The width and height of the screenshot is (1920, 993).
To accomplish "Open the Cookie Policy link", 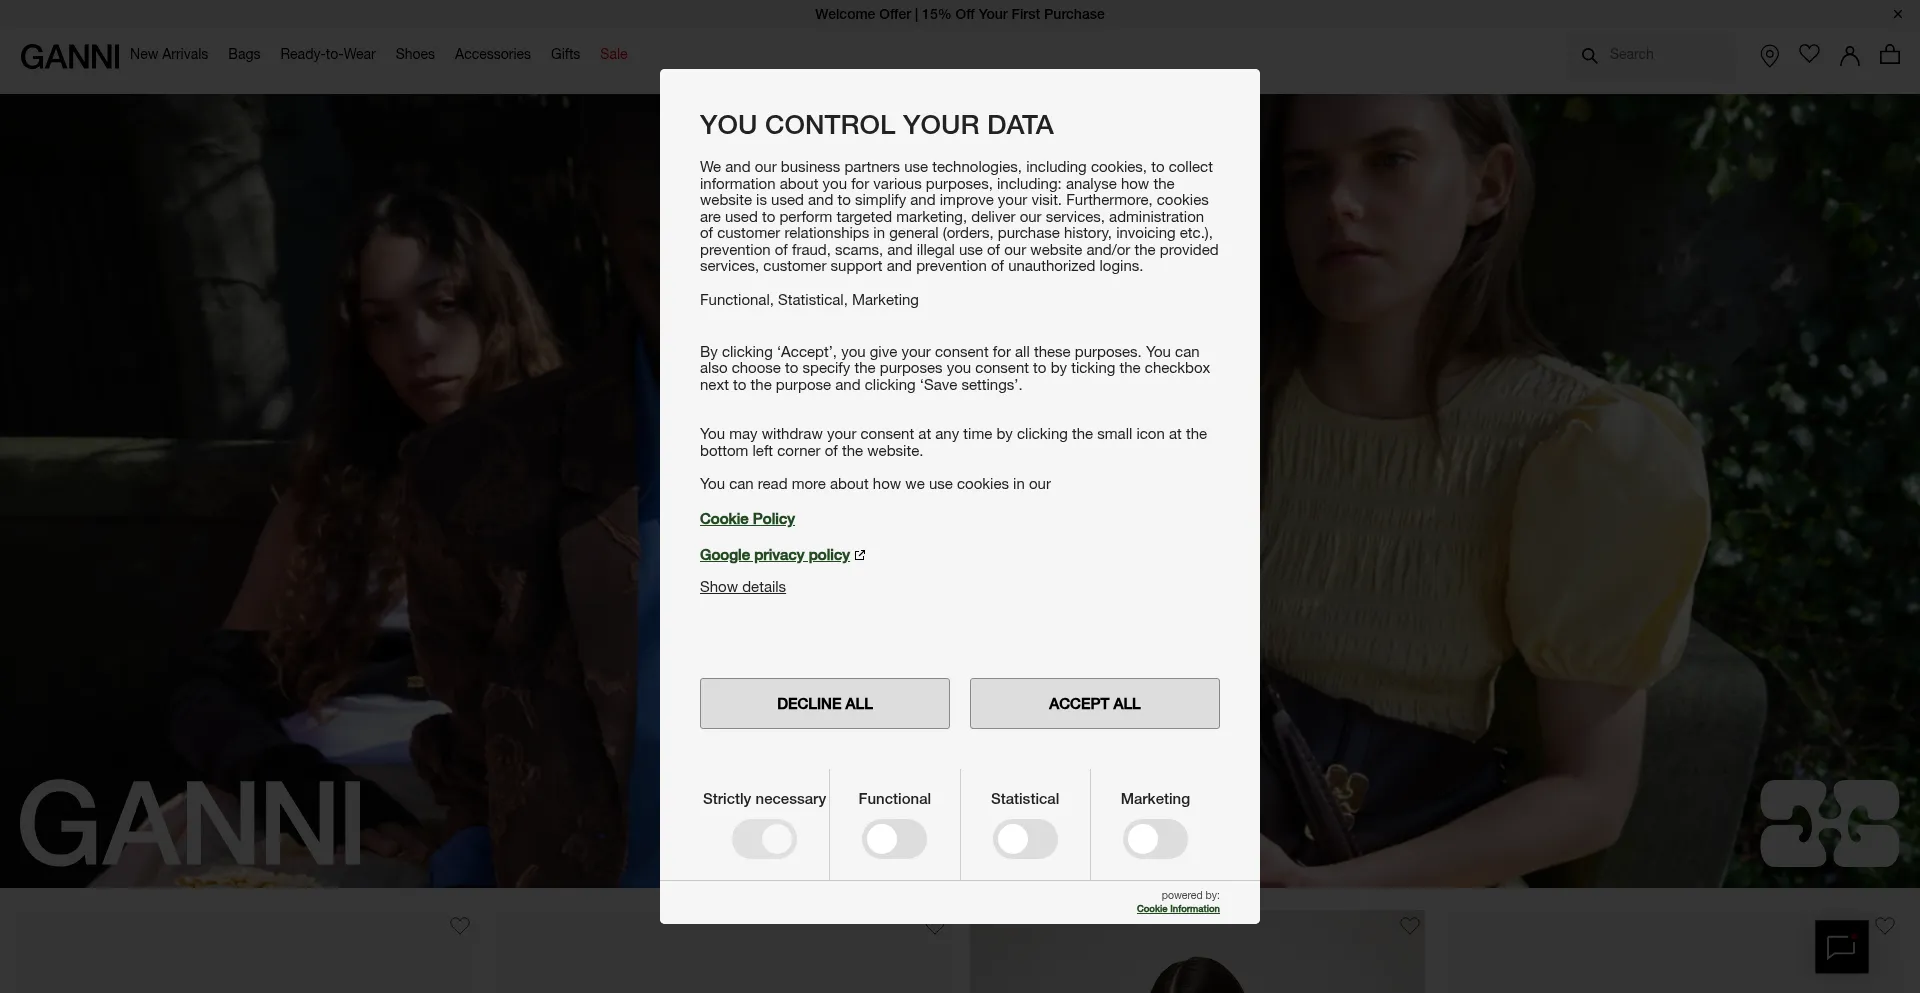I will (747, 519).
